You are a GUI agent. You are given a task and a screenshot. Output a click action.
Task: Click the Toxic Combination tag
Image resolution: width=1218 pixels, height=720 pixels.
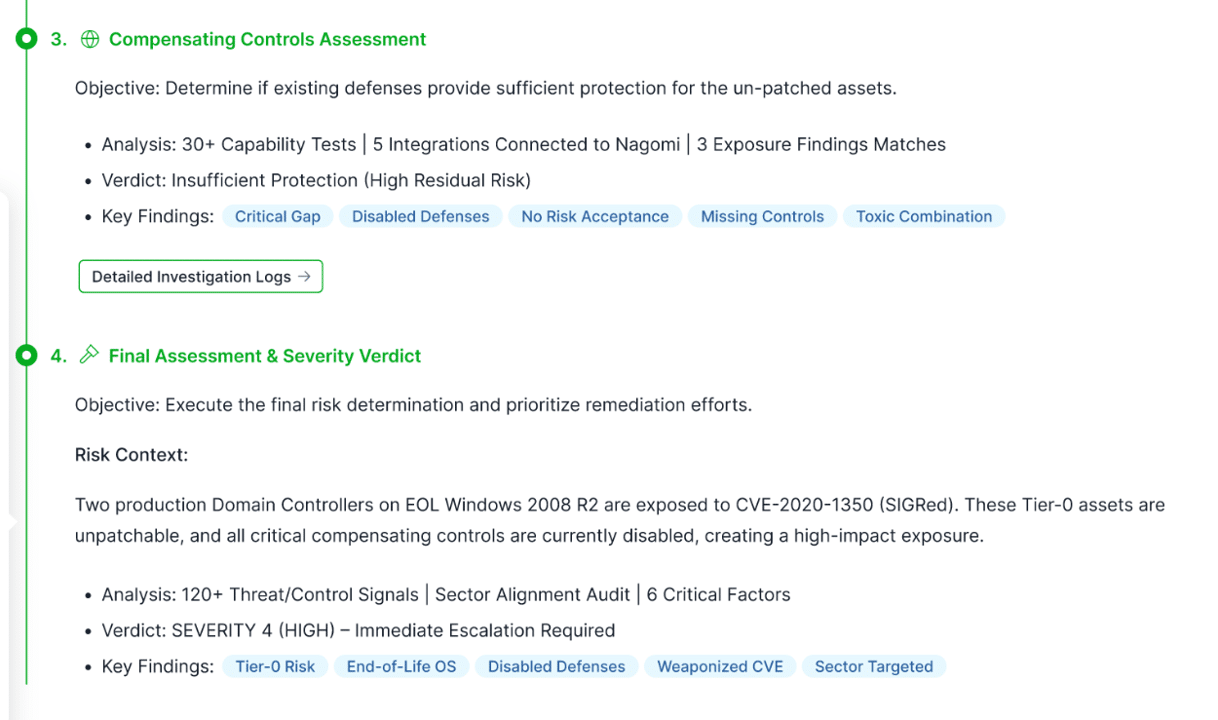(x=924, y=216)
